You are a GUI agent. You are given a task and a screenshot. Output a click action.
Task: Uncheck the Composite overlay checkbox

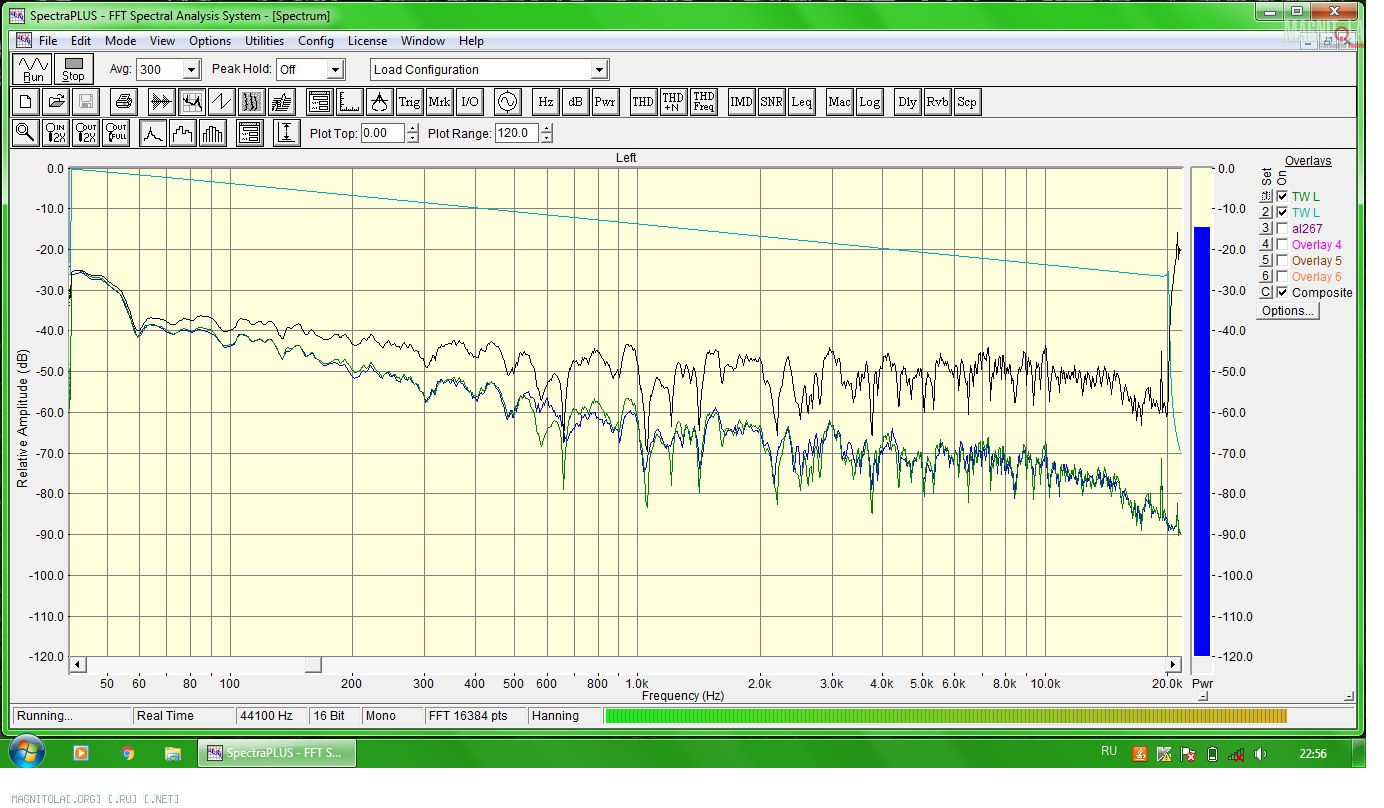click(1283, 293)
